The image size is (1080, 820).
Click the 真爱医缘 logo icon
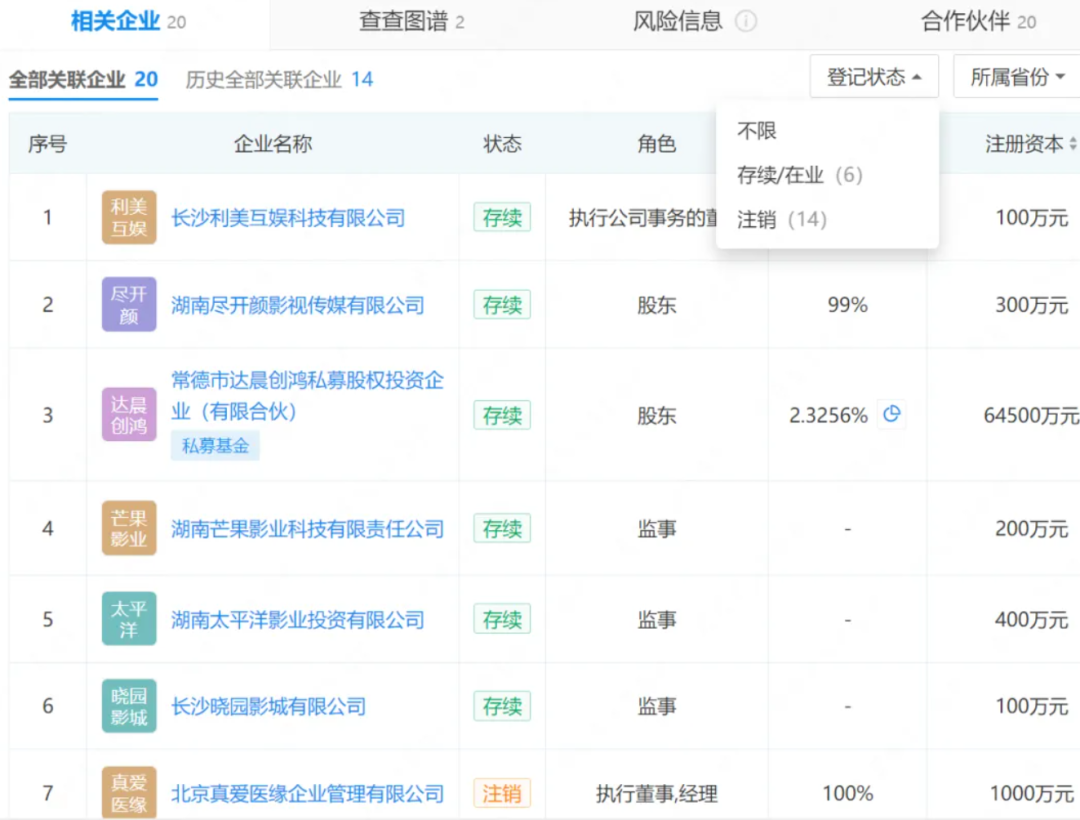tap(128, 792)
